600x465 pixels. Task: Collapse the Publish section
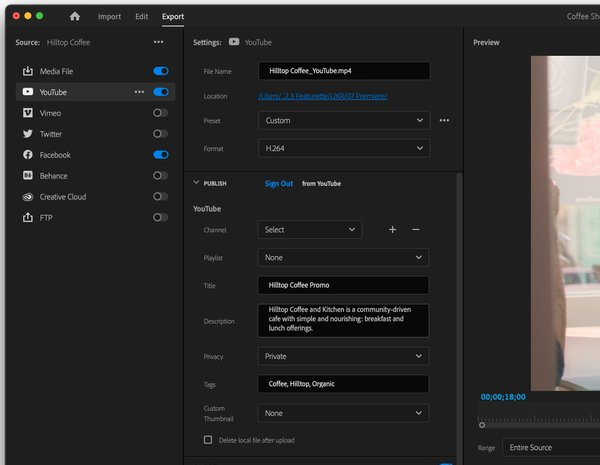[x=196, y=183]
